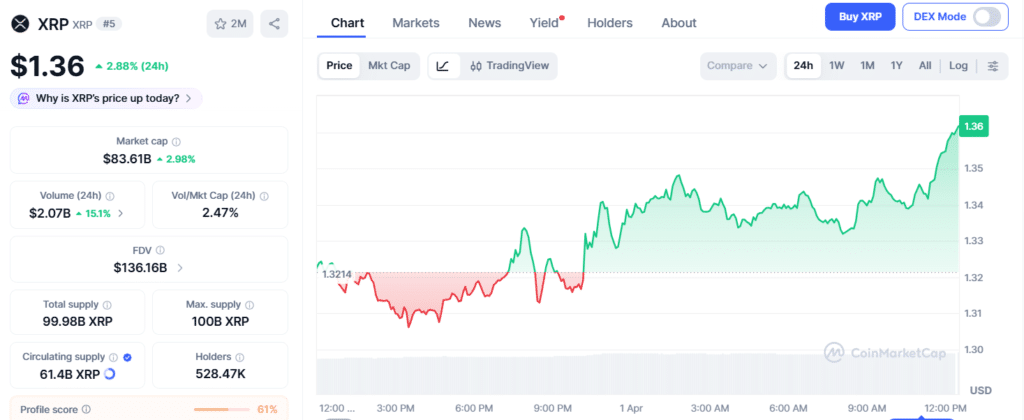Click the AI icon beside price question
The height and width of the screenshot is (420, 1024).
pyautogui.click(x=24, y=99)
